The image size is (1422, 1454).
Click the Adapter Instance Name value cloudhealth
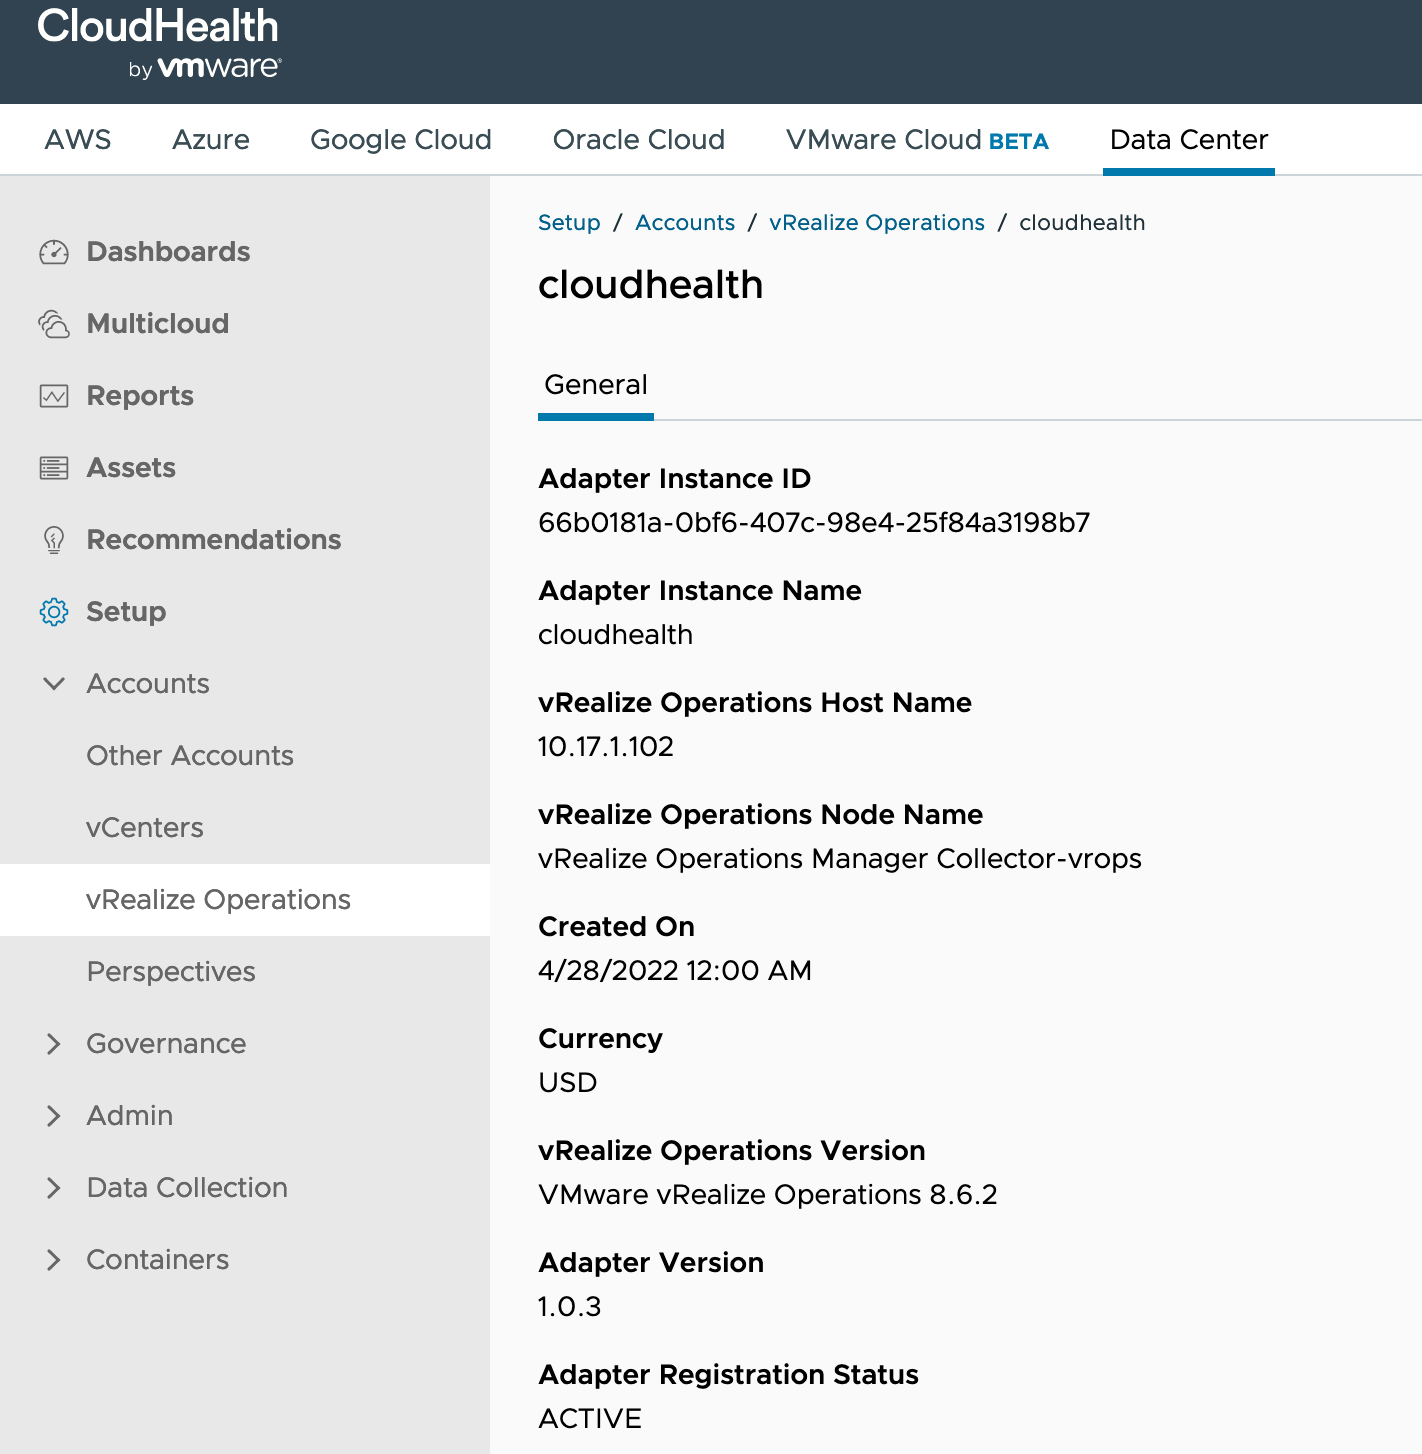coord(615,635)
